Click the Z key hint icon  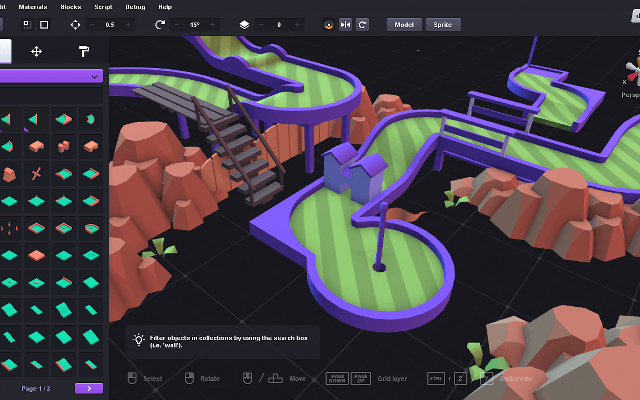[460, 378]
